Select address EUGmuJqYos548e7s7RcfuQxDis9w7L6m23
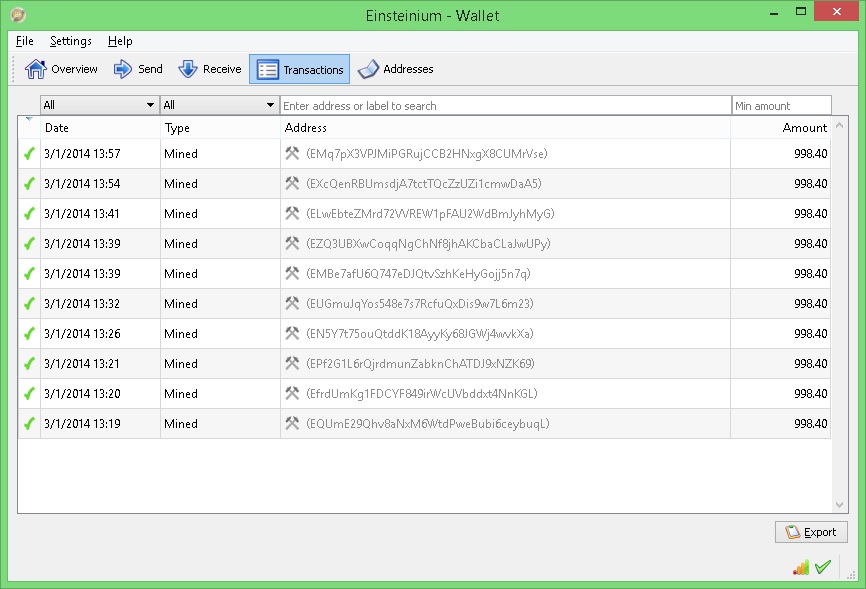This screenshot has height=589, width=866. pos(420,303)
